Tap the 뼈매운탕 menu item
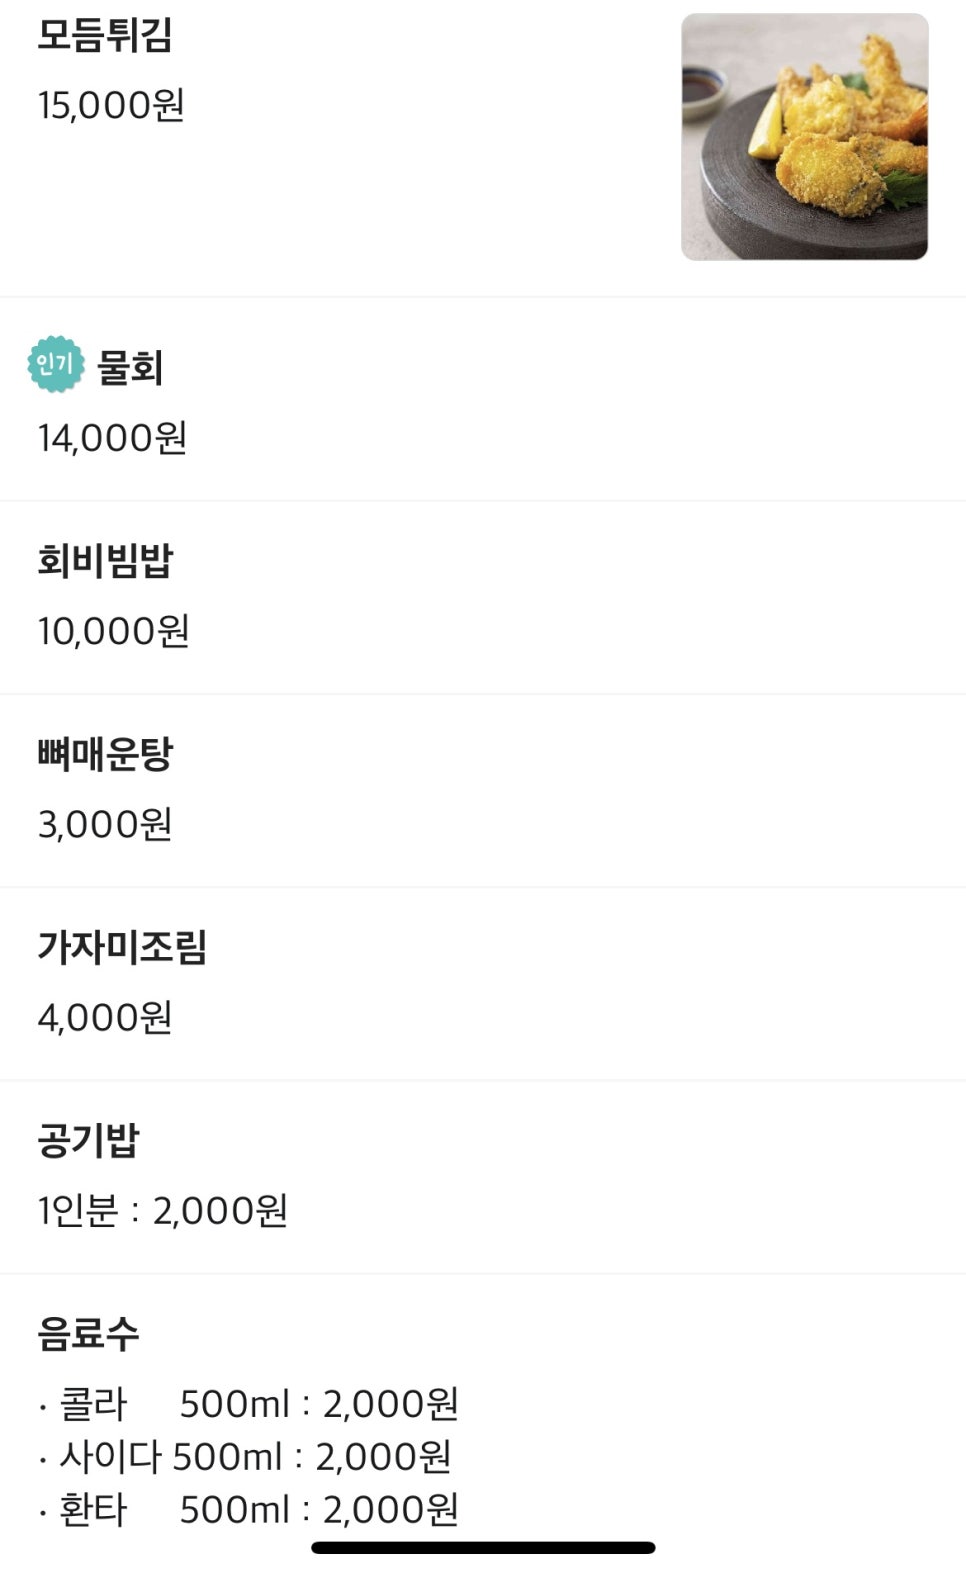Screen dimensions: 966x1573 pyautogui.click(x=105, y=753)
